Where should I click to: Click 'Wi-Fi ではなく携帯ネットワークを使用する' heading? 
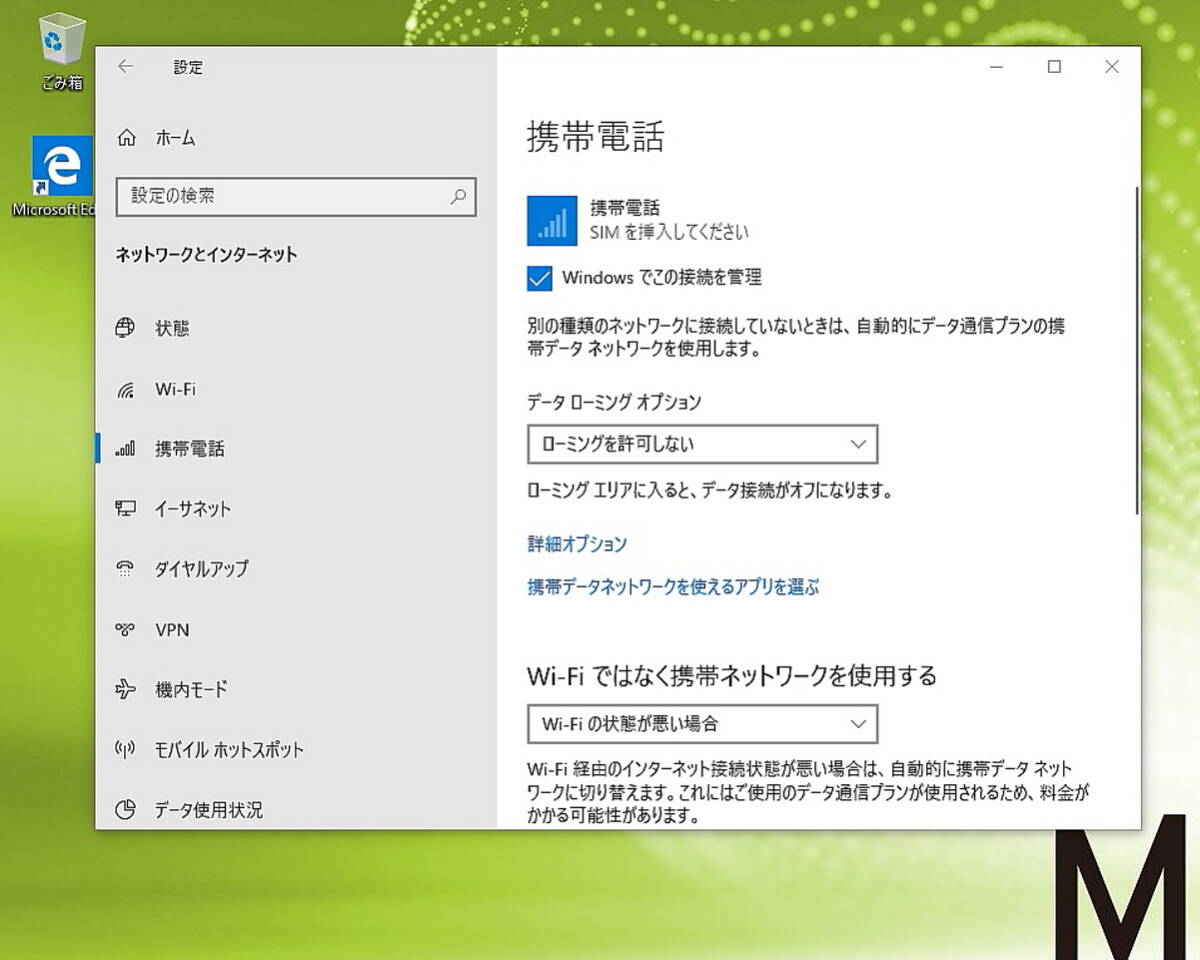(732, 676)
